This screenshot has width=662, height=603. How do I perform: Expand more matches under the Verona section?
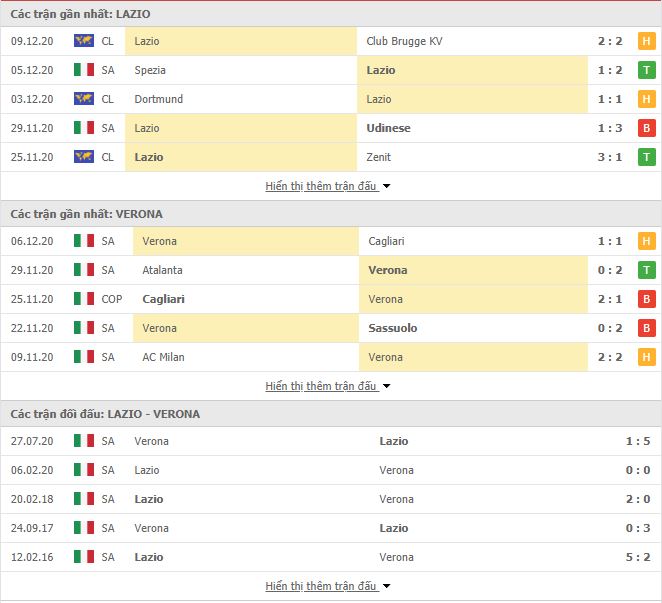pos(328,386)
